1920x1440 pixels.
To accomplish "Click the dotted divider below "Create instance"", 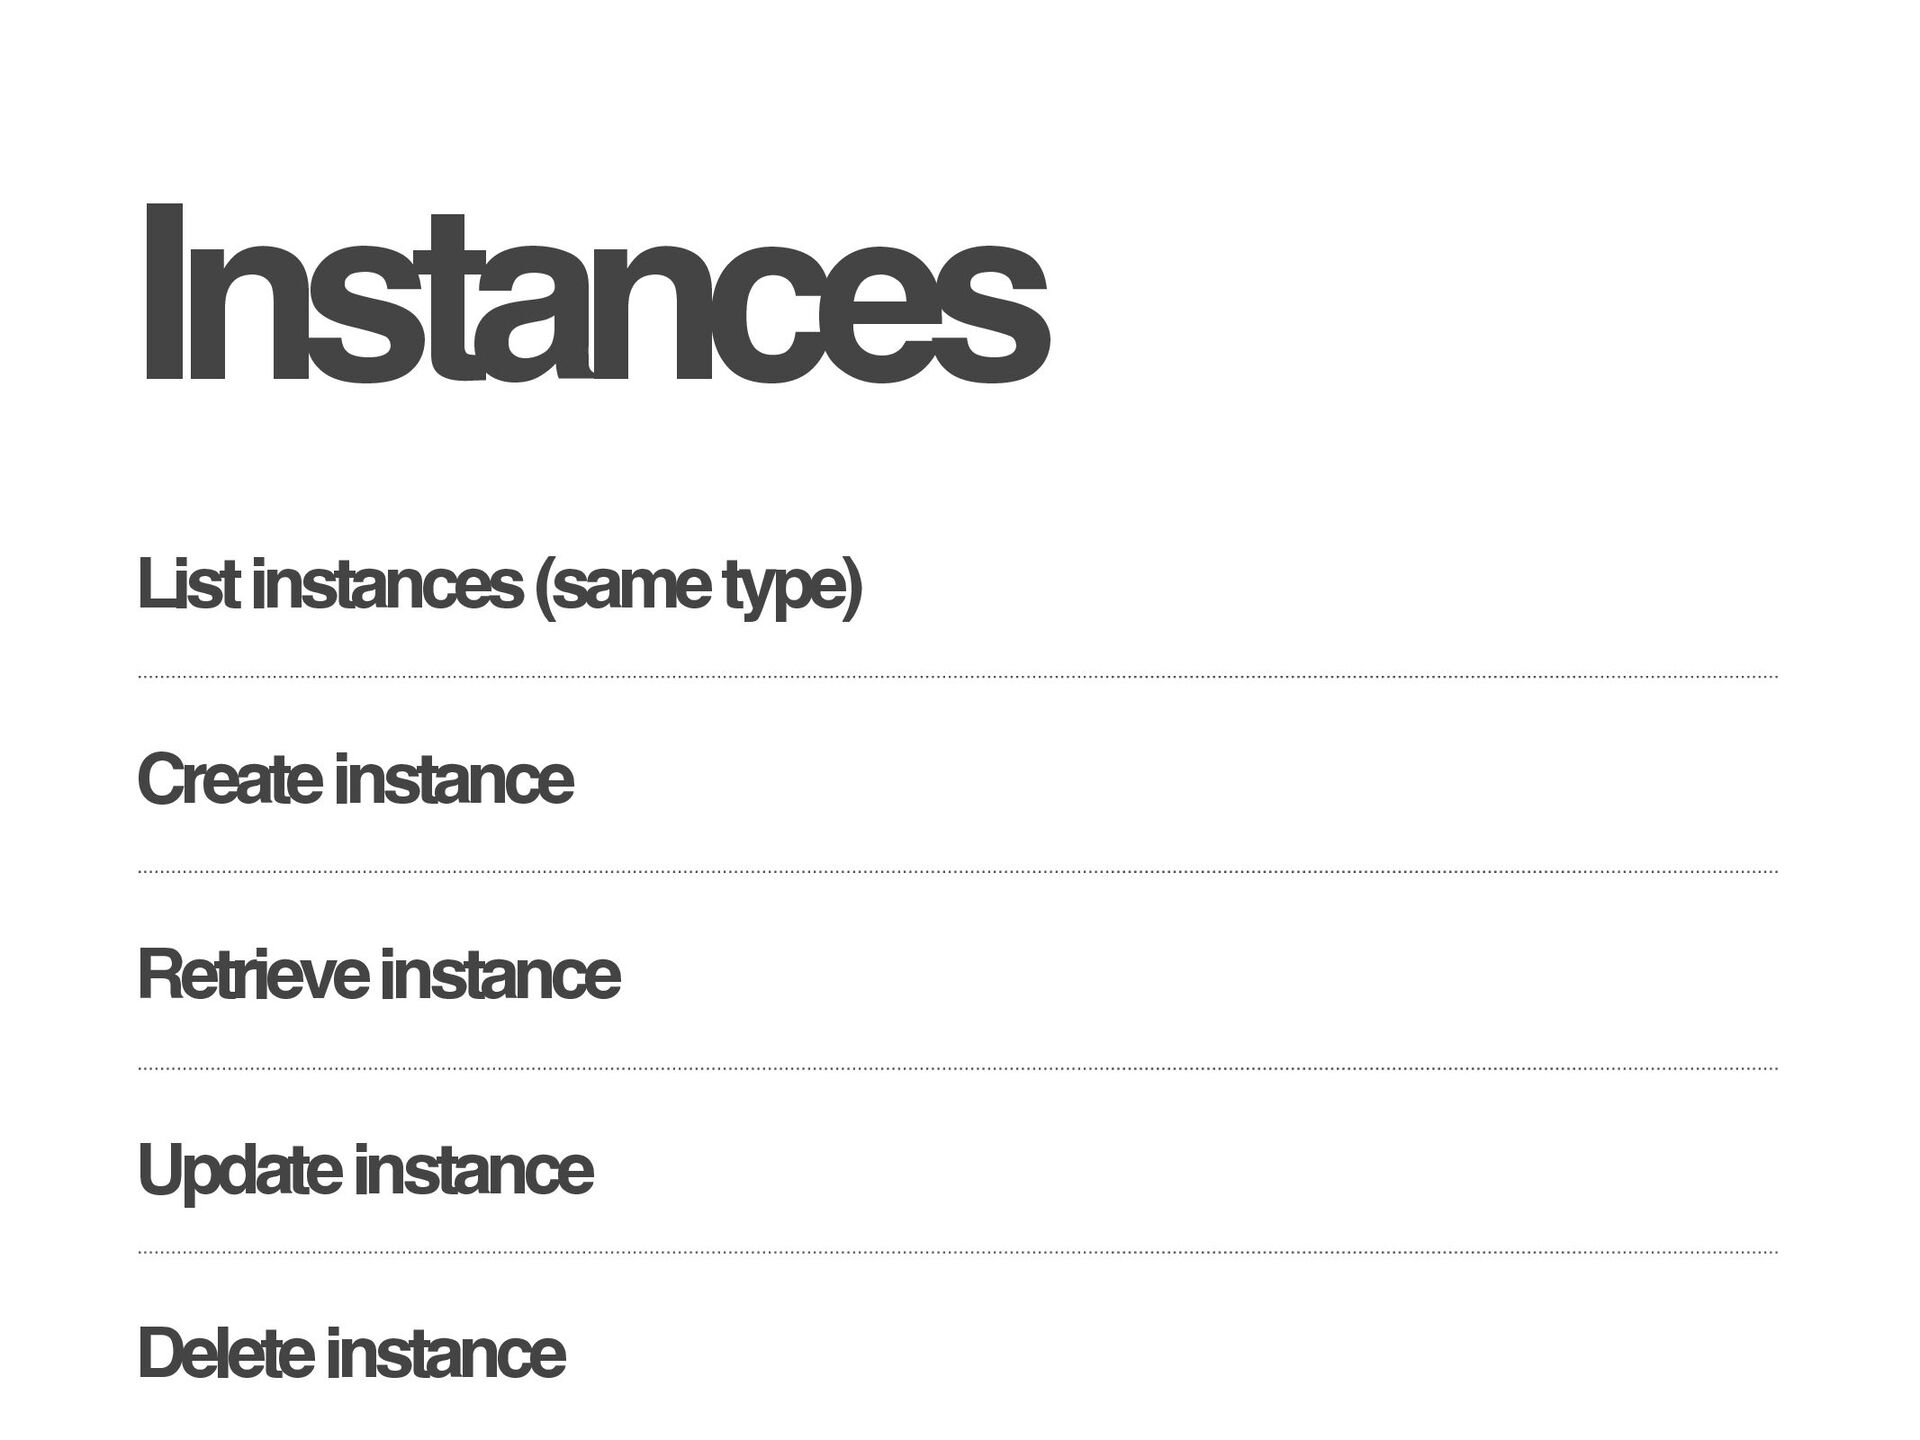I will tap(957, 872).
